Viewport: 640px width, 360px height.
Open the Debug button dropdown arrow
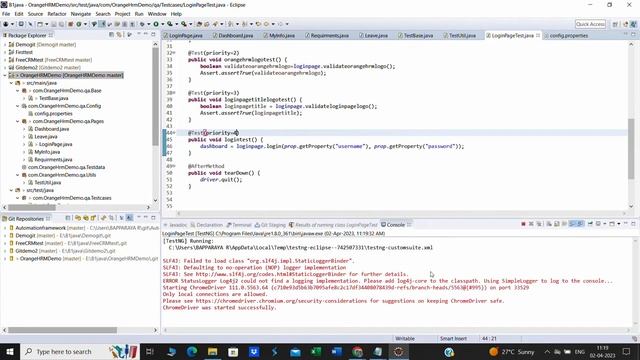click(149, 24)
